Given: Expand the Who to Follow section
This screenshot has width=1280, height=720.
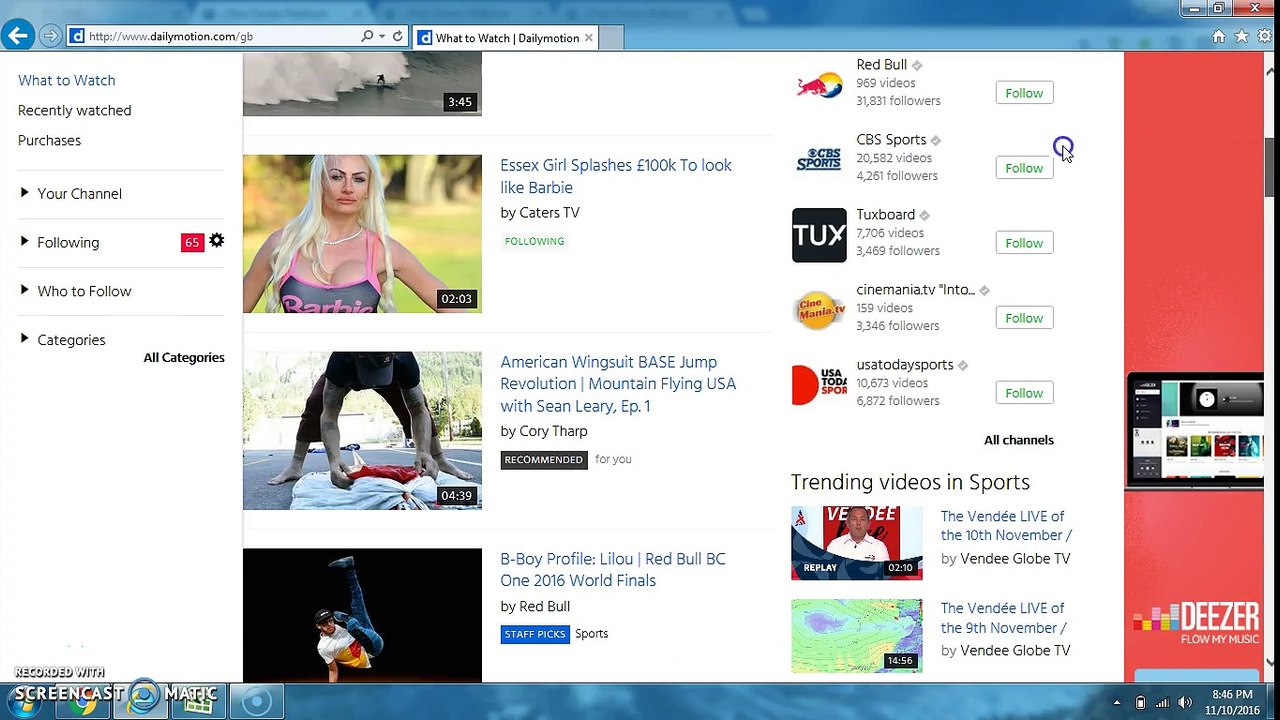Looking at the screenshot, I should pos(75,291).
